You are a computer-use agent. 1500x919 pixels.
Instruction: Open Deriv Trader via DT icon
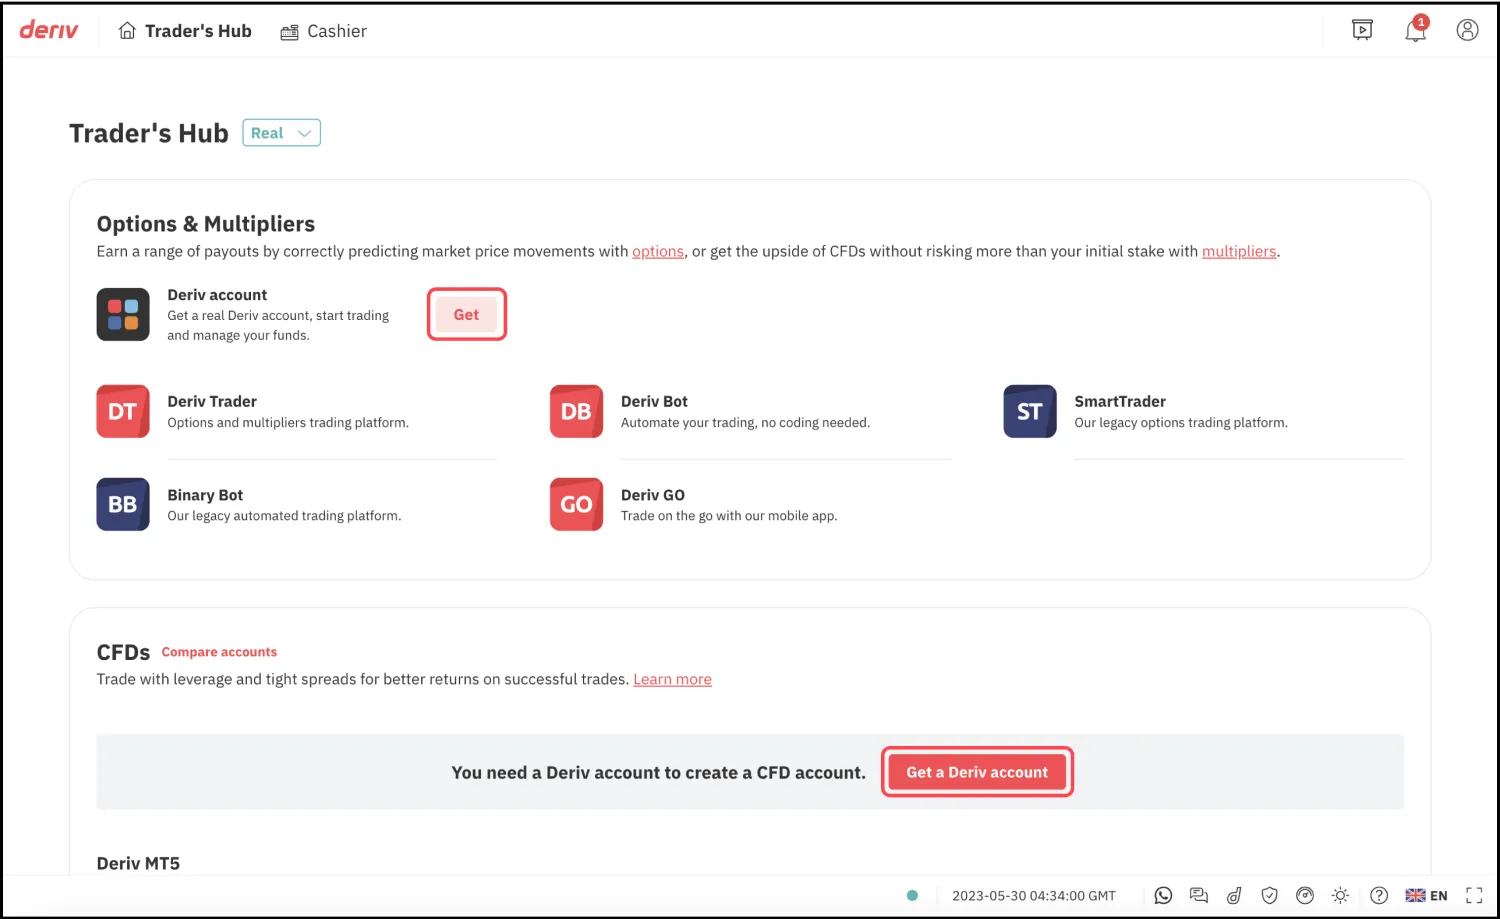click(x=123, y=411)
